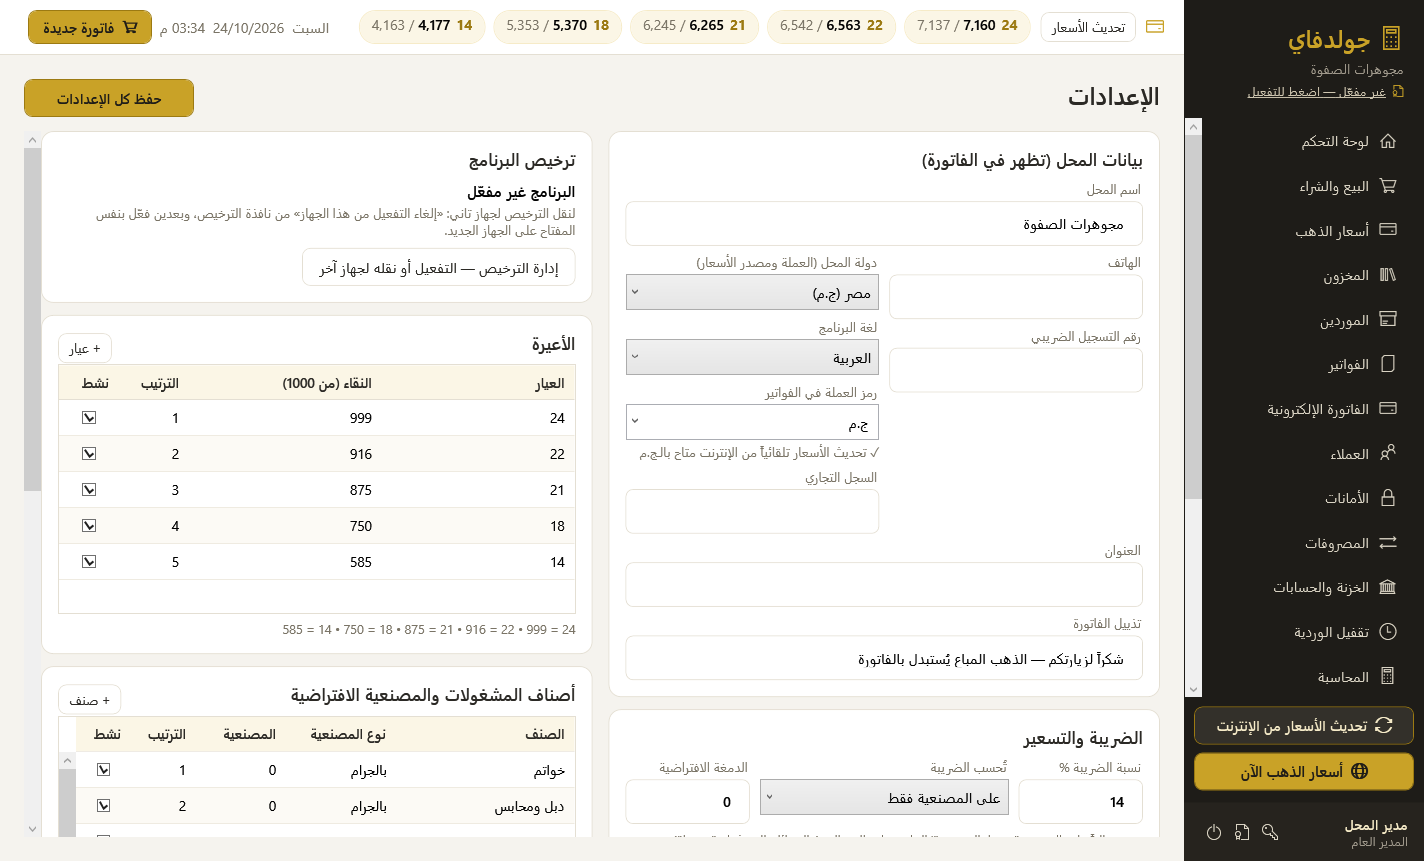Click فاتورة جديدة new invoice button
This screenshot has width=1424, height=861.
pyautogui.click(x=90, y=27)
